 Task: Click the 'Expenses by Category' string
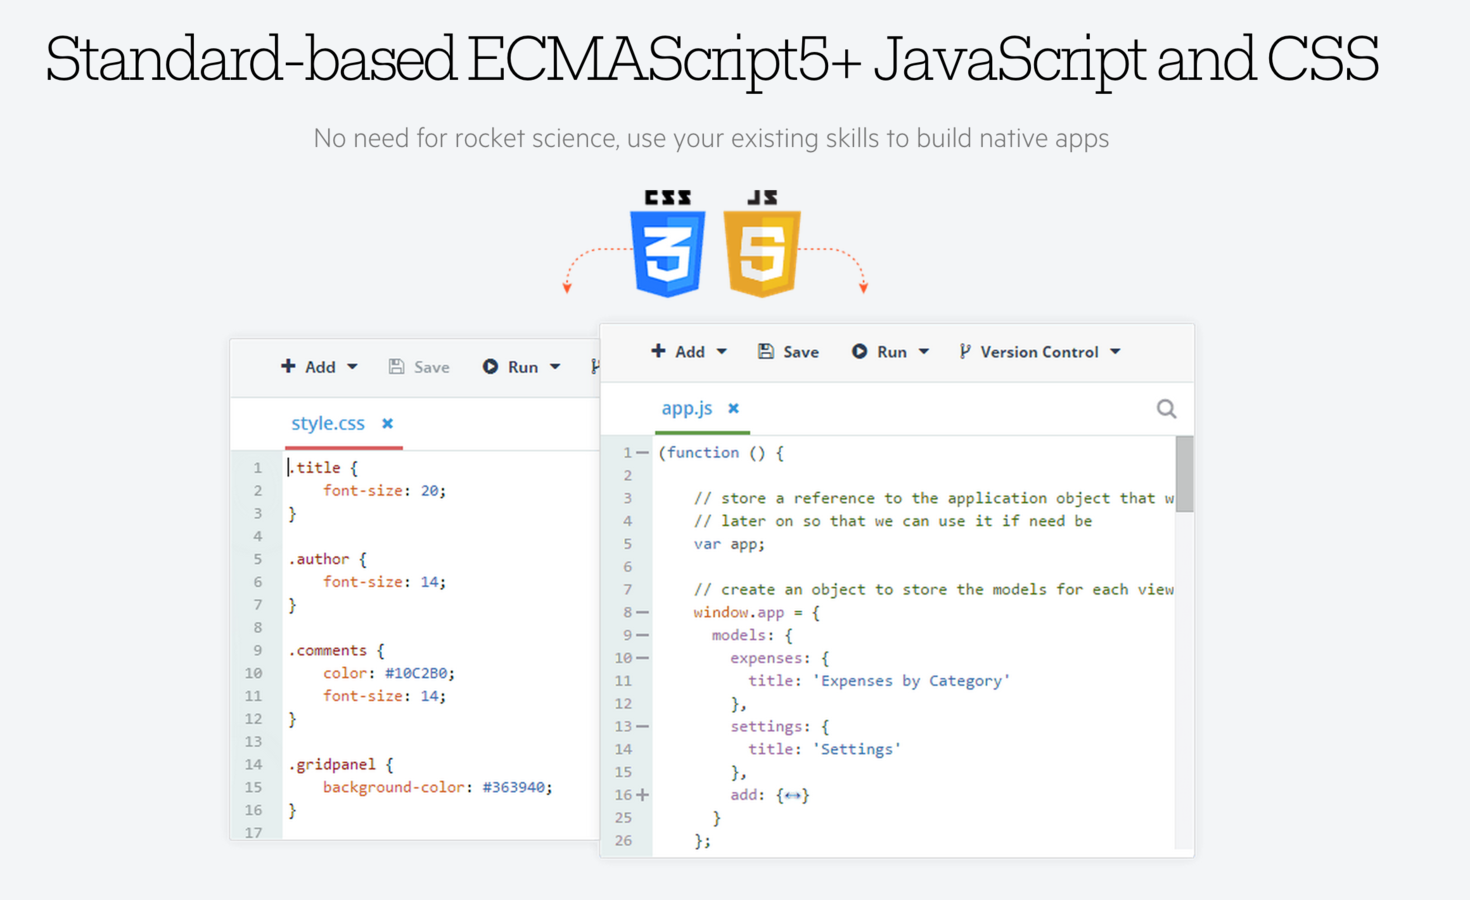point(911,681)
